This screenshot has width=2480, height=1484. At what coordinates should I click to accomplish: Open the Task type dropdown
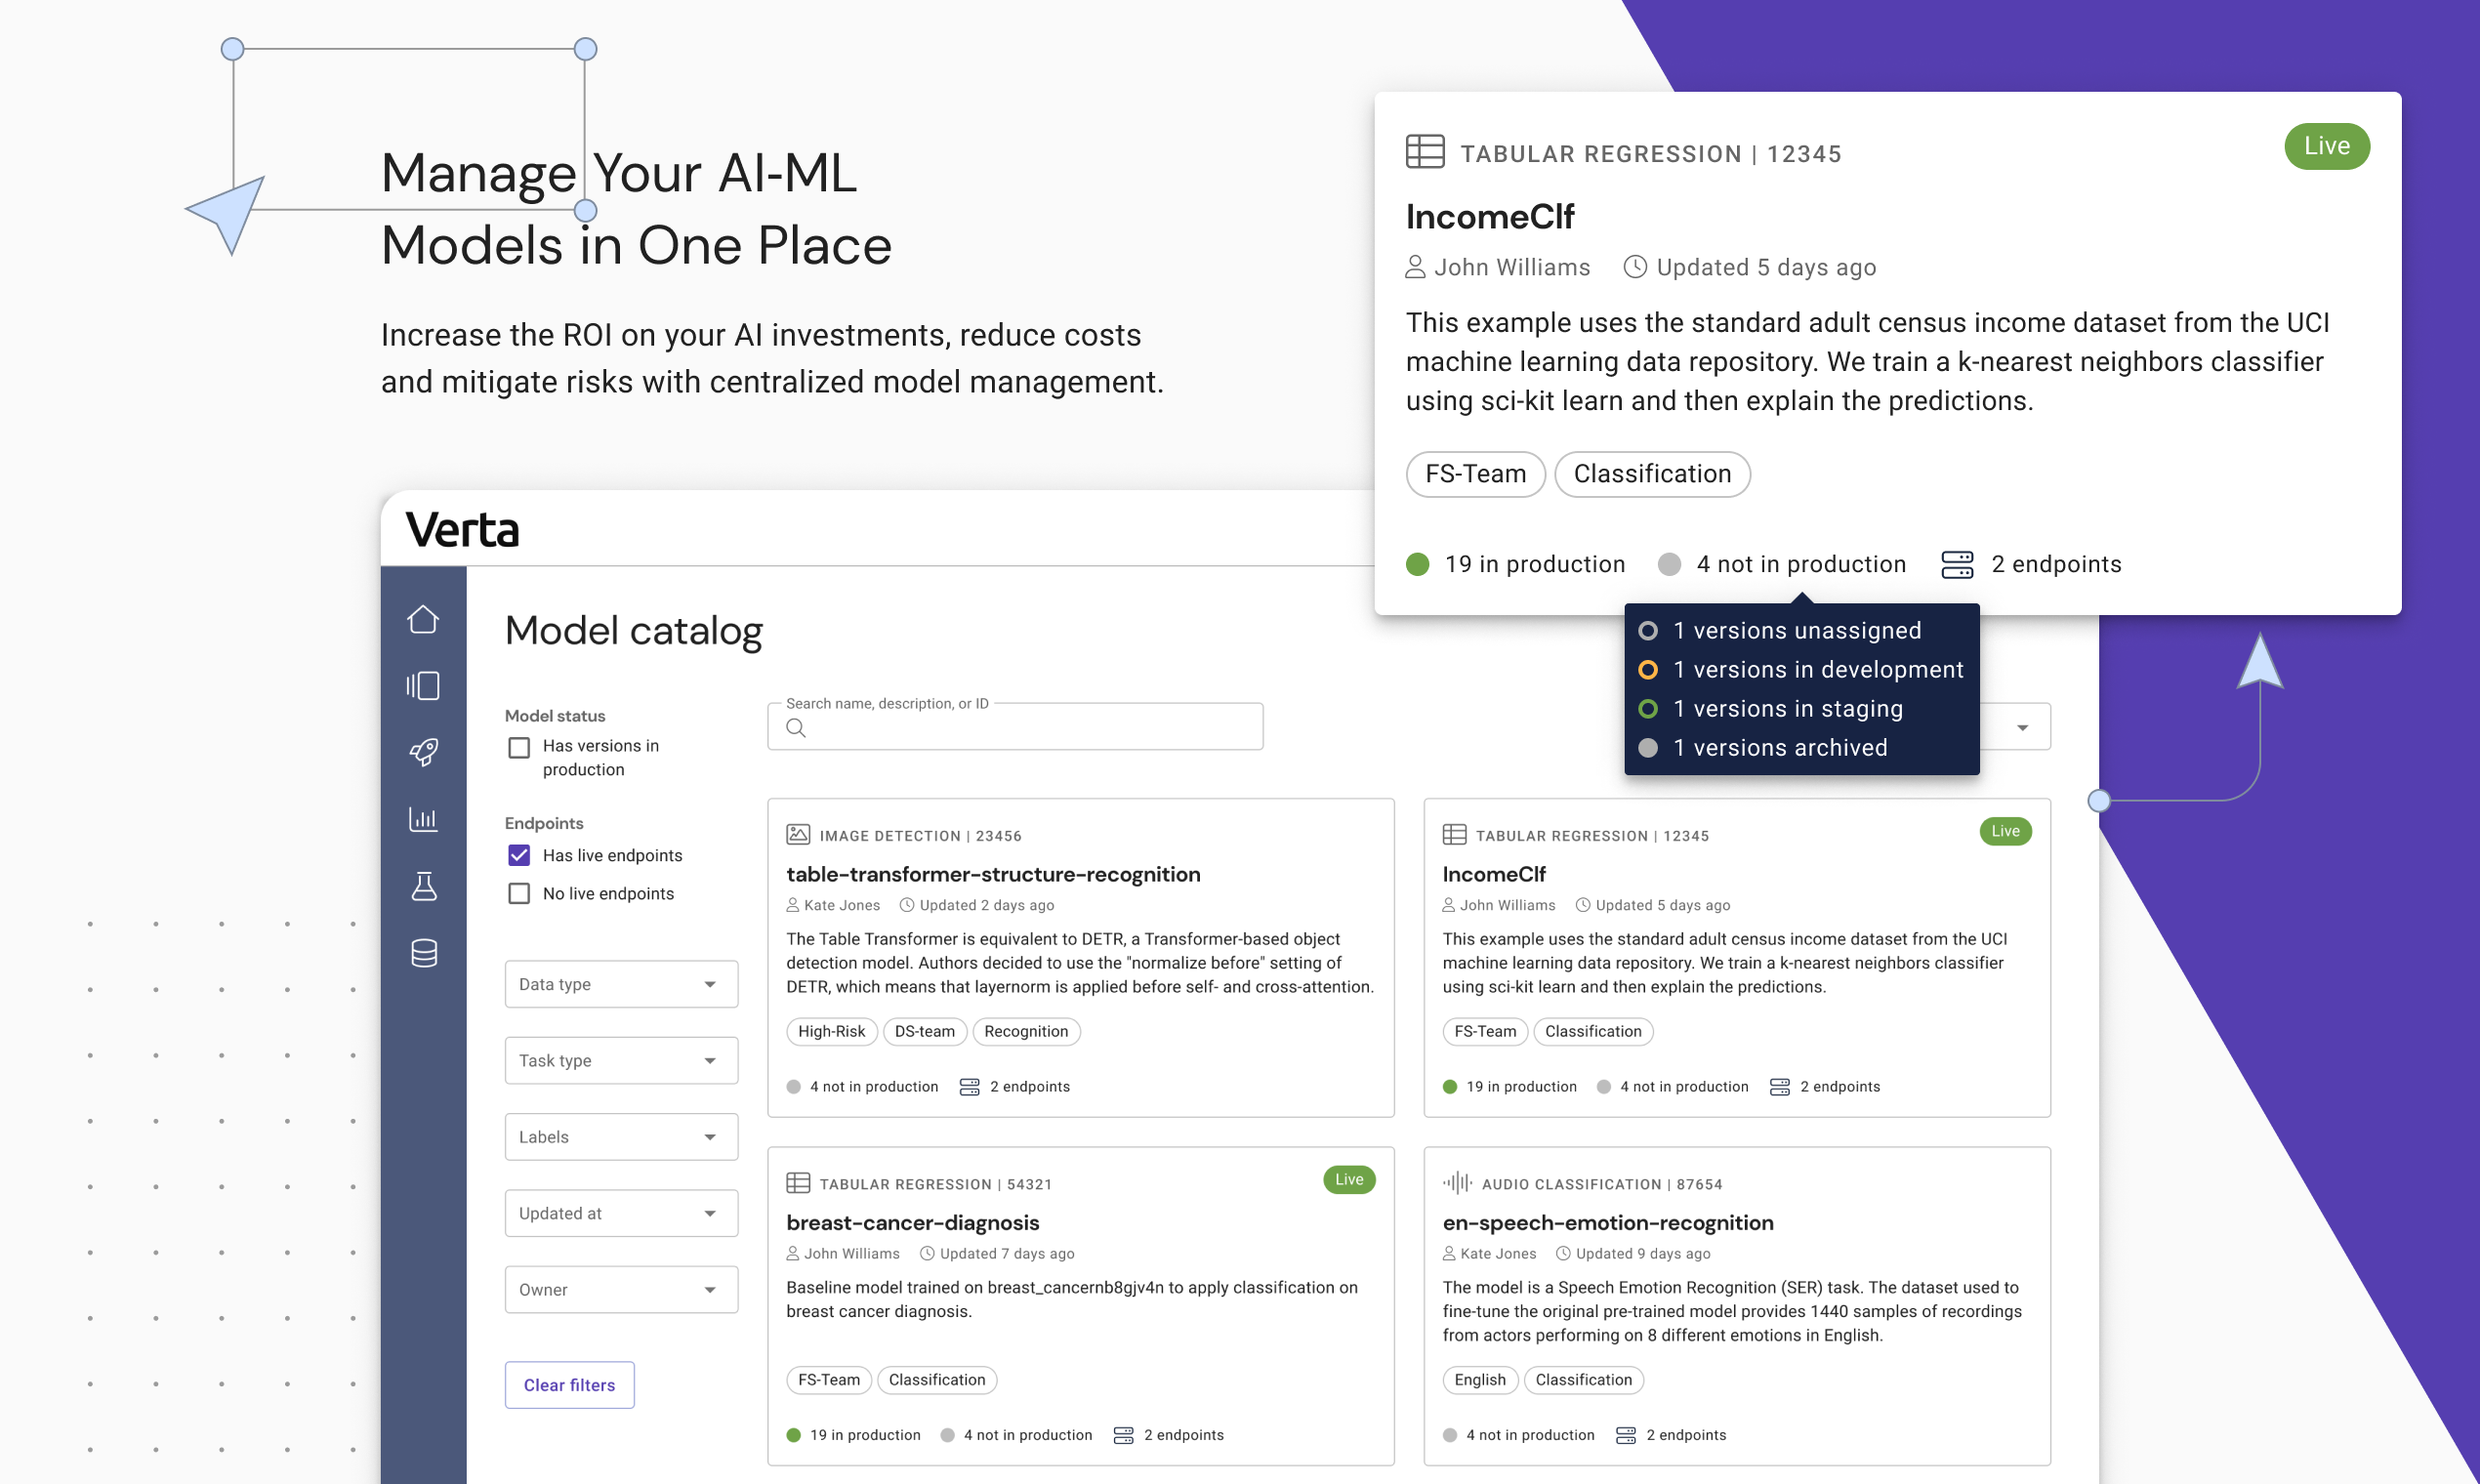(x=621, y=1060)
